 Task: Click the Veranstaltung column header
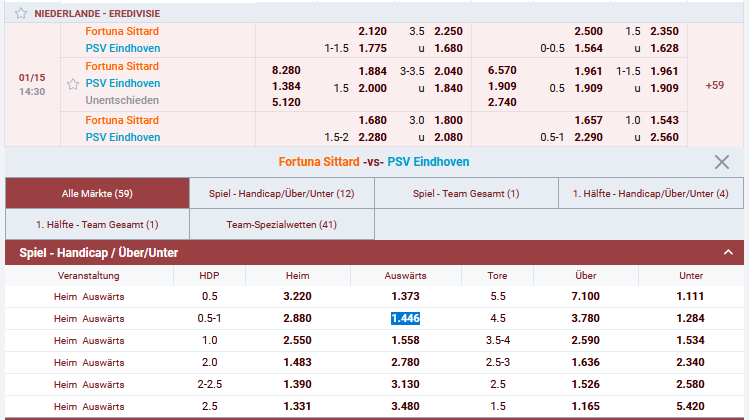(88, 276)
